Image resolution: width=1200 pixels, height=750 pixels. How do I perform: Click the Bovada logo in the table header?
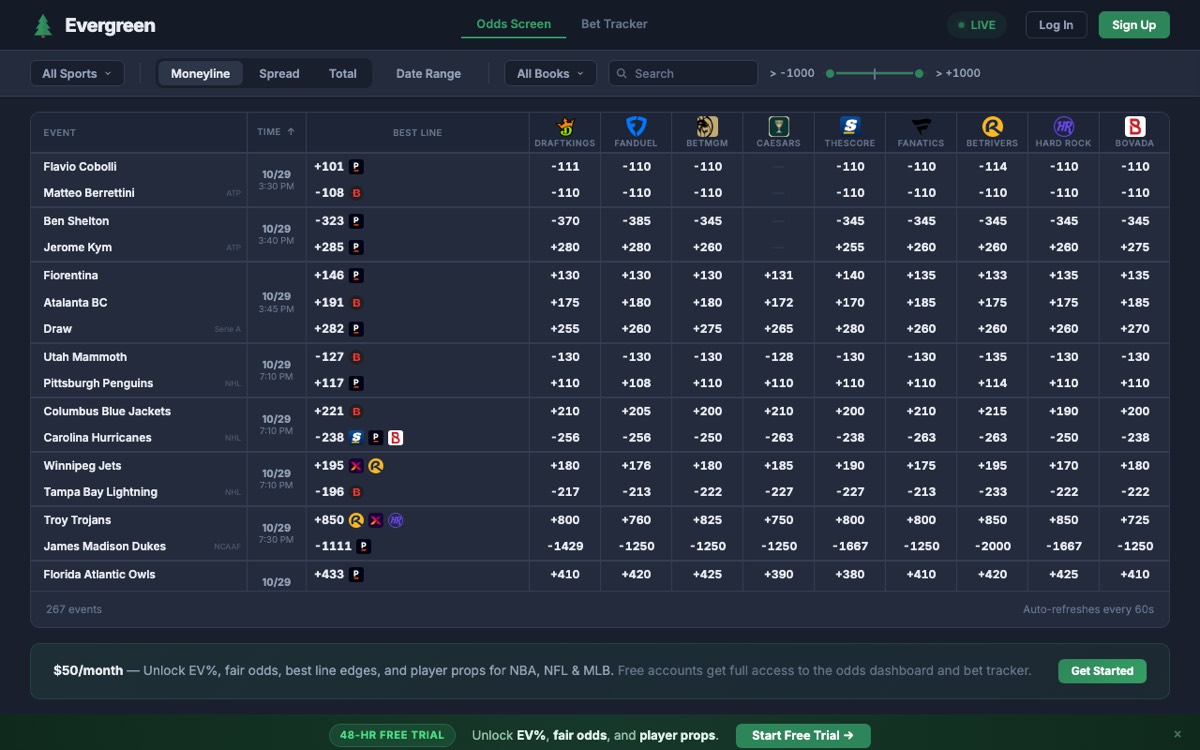pyautogui.click(x=1135, y=127)
